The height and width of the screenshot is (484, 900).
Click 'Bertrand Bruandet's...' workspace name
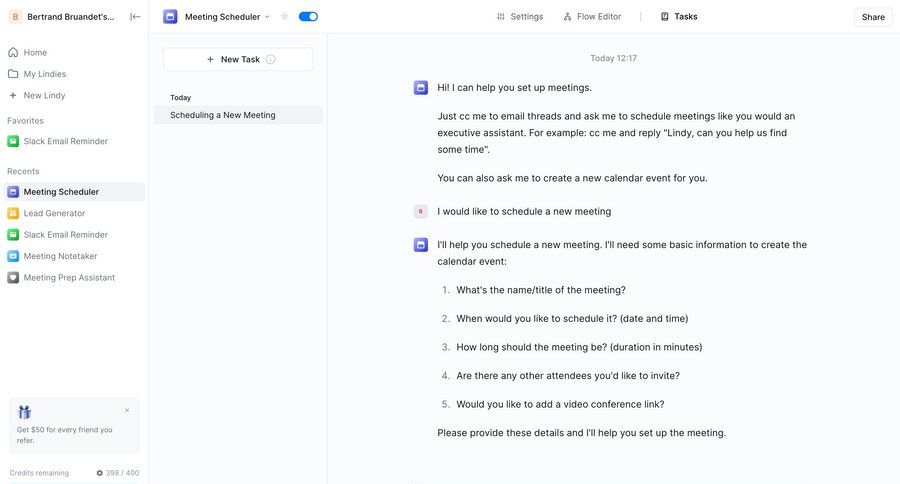coord(71,17)
